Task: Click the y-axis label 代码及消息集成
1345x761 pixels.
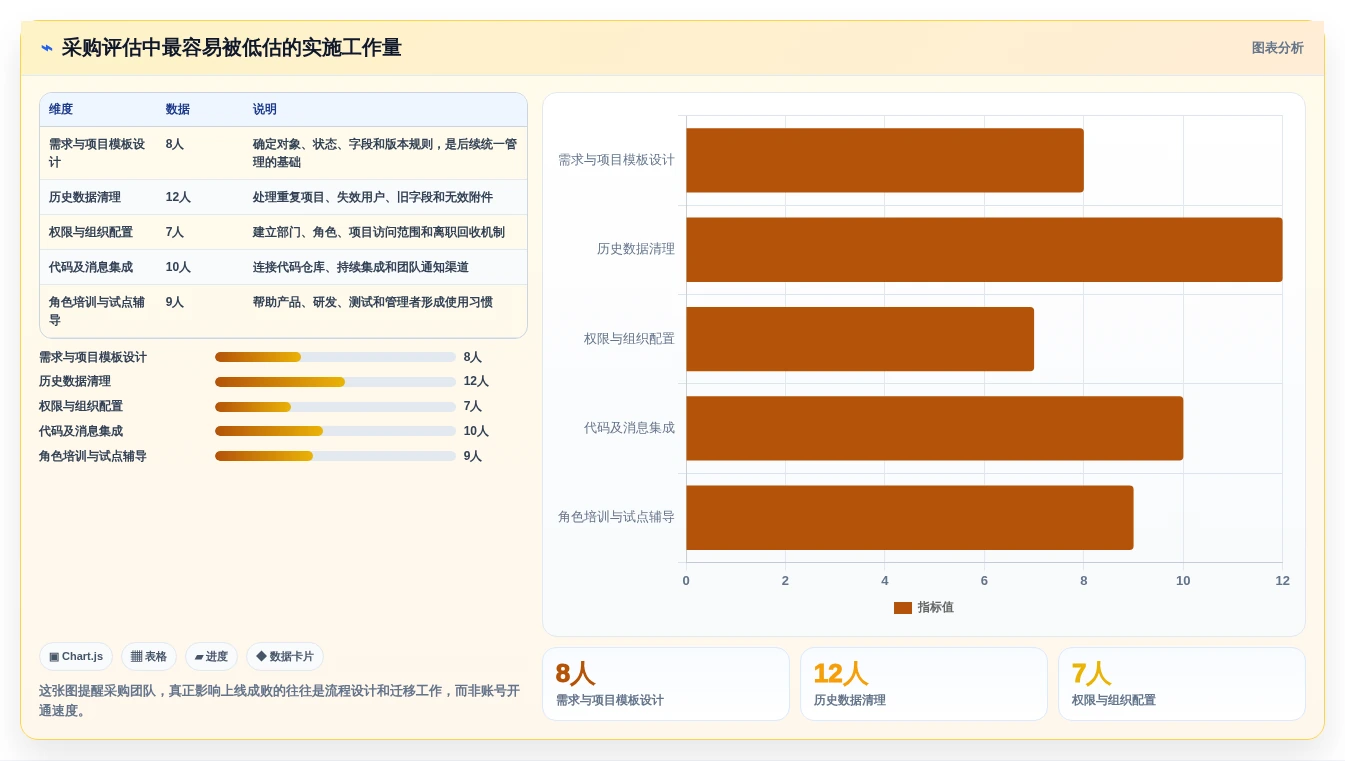Action: pyautogui.click(x=629, y=428)
